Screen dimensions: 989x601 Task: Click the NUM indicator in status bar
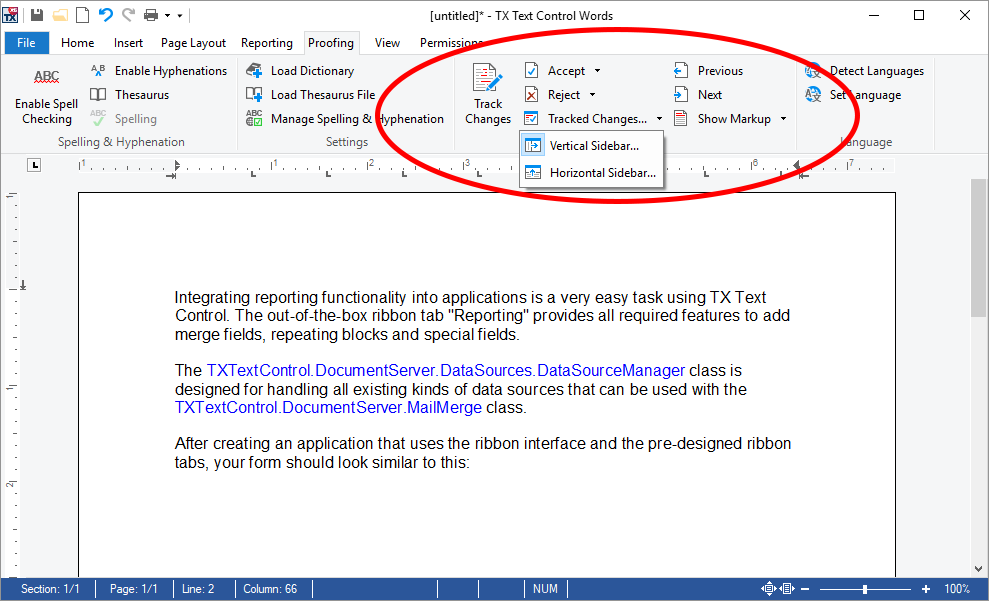tap(545, 588)
